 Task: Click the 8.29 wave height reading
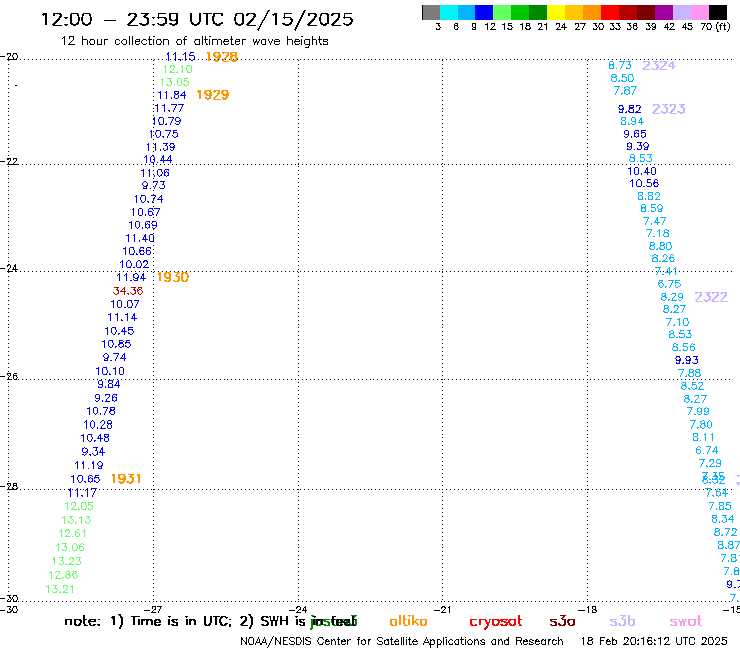click(x=672, y=297)
